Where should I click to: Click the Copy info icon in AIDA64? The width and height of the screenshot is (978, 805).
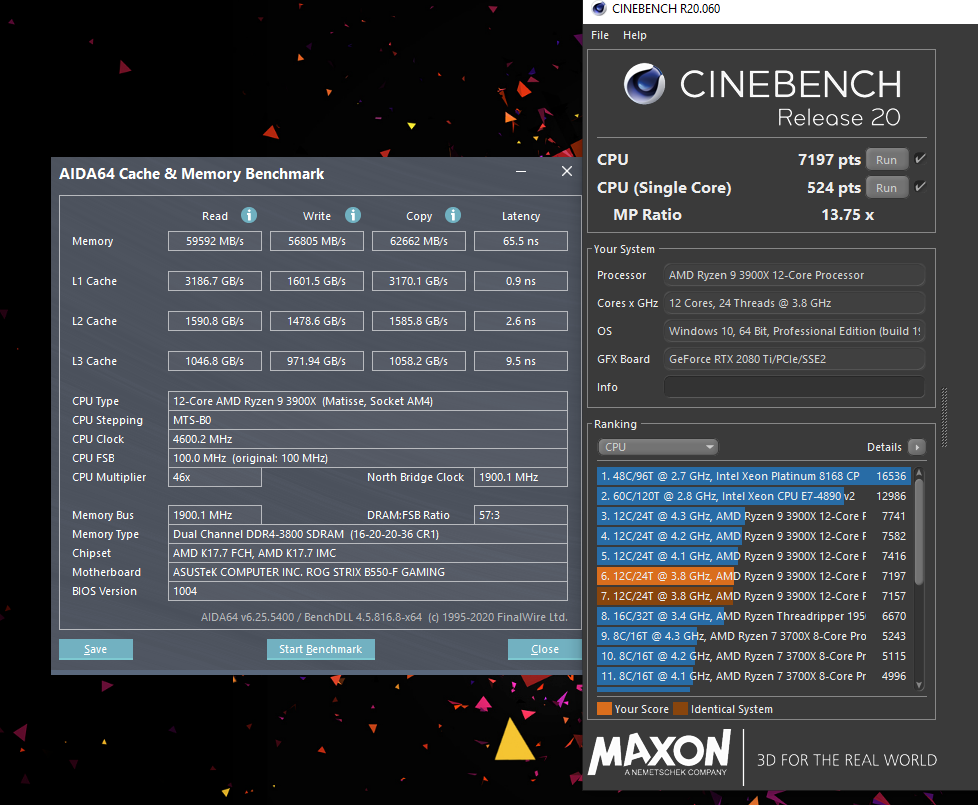453,215
